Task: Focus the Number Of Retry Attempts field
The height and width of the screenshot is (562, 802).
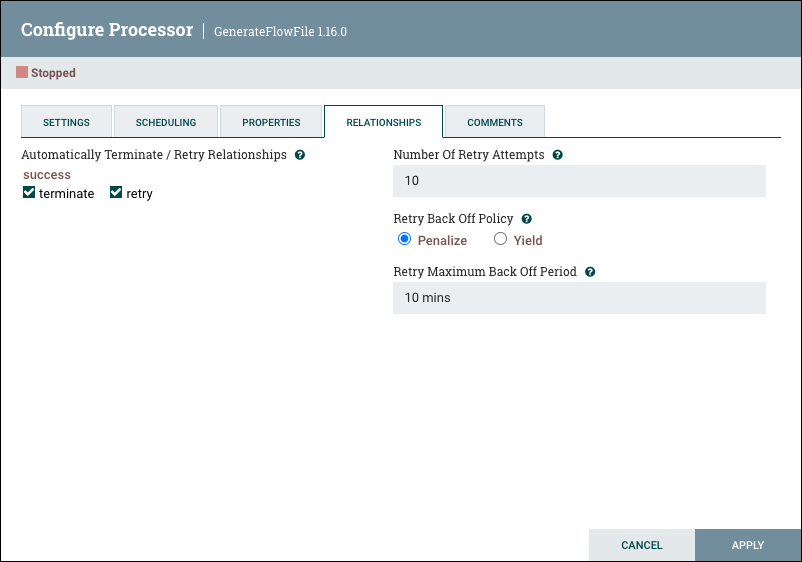Action: point(579,181)
